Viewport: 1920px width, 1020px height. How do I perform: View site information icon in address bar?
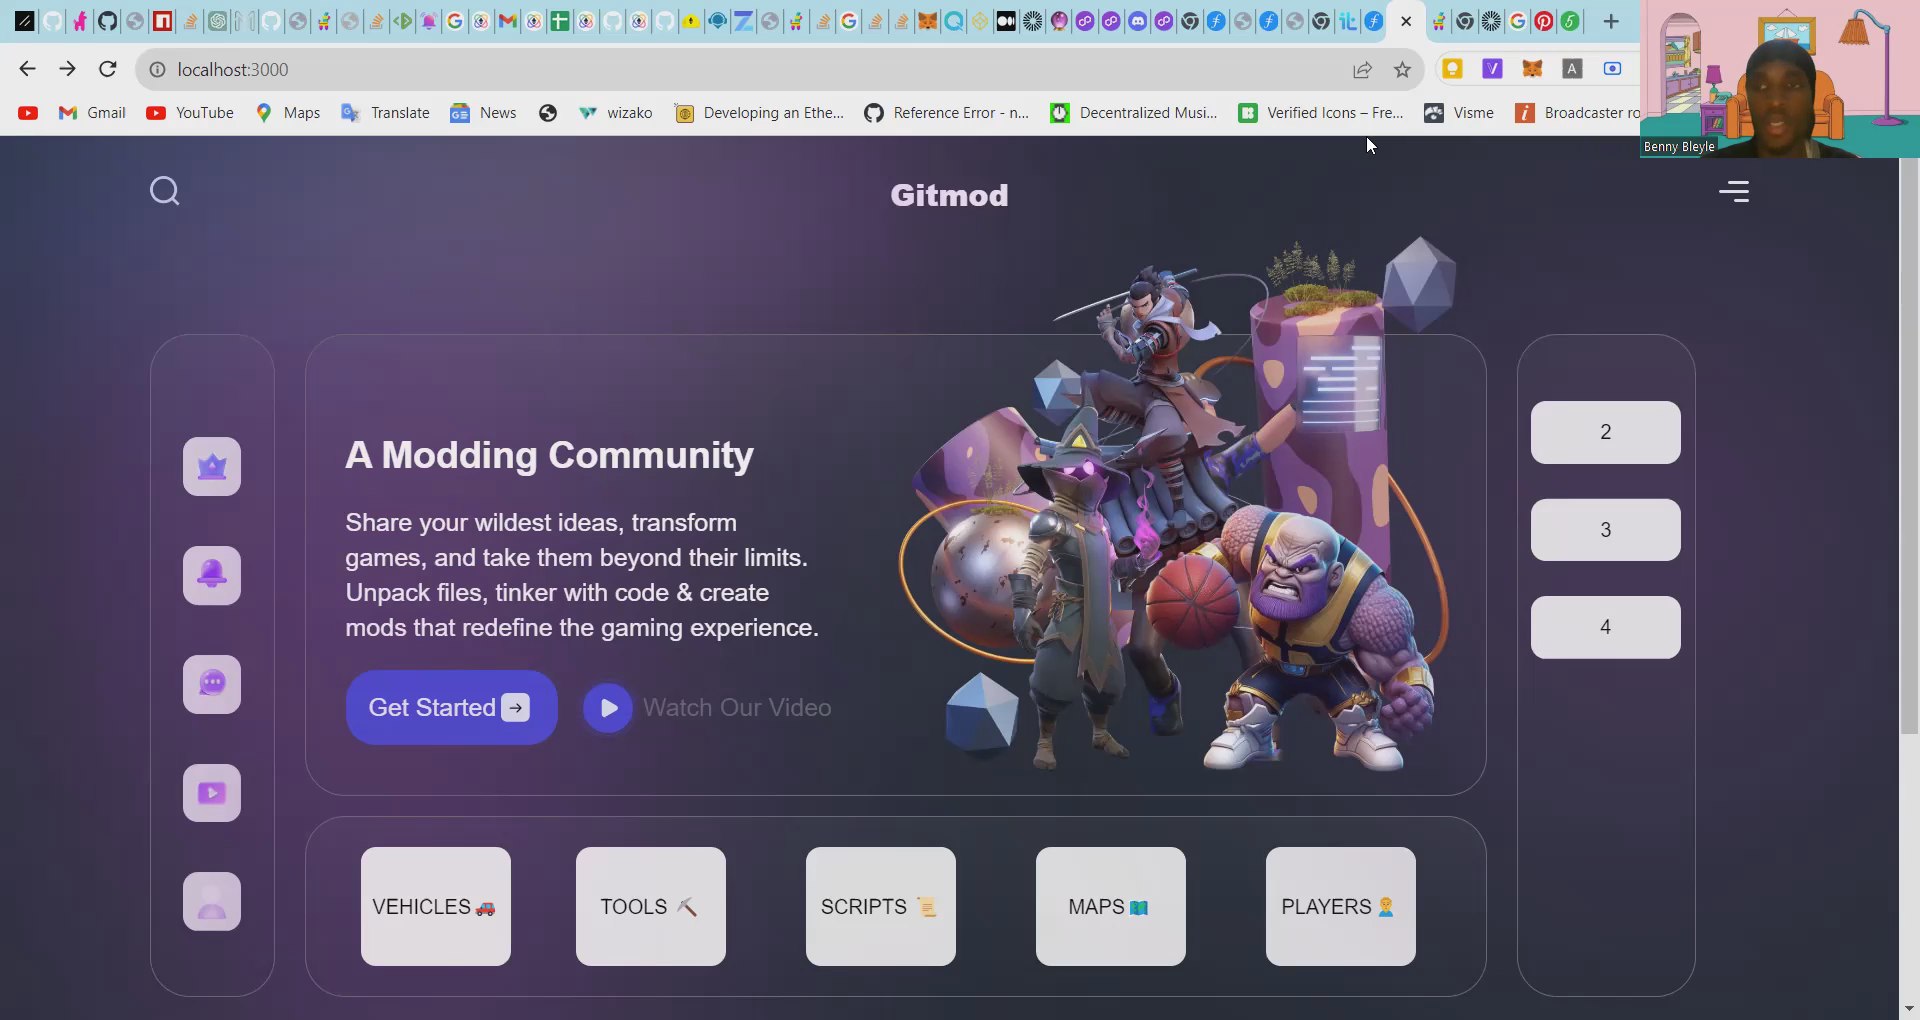157,69
